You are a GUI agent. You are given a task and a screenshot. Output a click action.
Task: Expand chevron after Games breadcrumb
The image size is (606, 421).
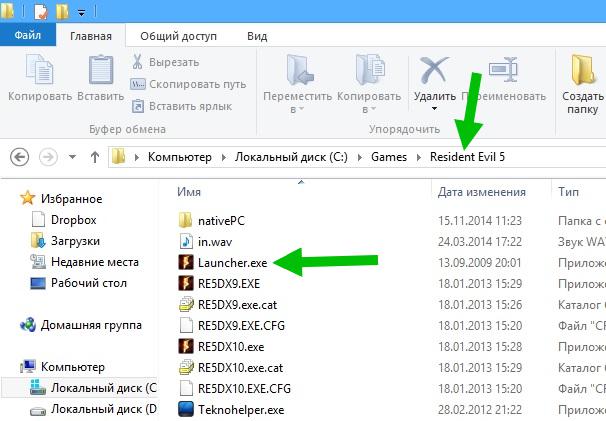tap(419, 157)
